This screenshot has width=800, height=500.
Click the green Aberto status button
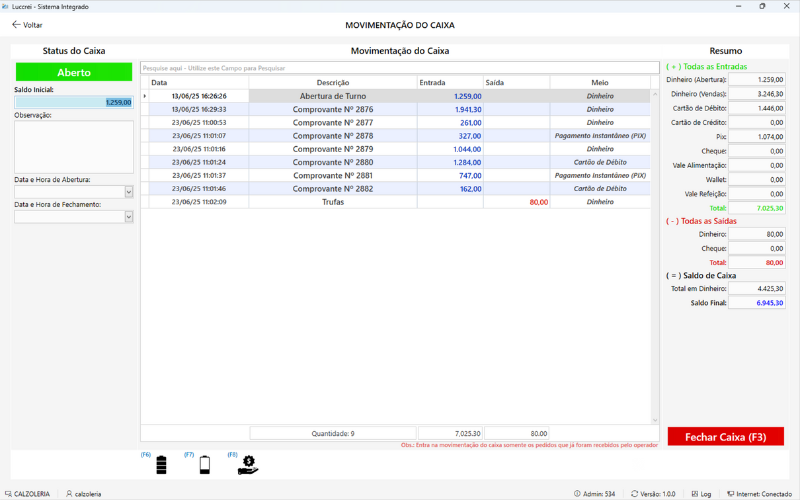point(74,72)
